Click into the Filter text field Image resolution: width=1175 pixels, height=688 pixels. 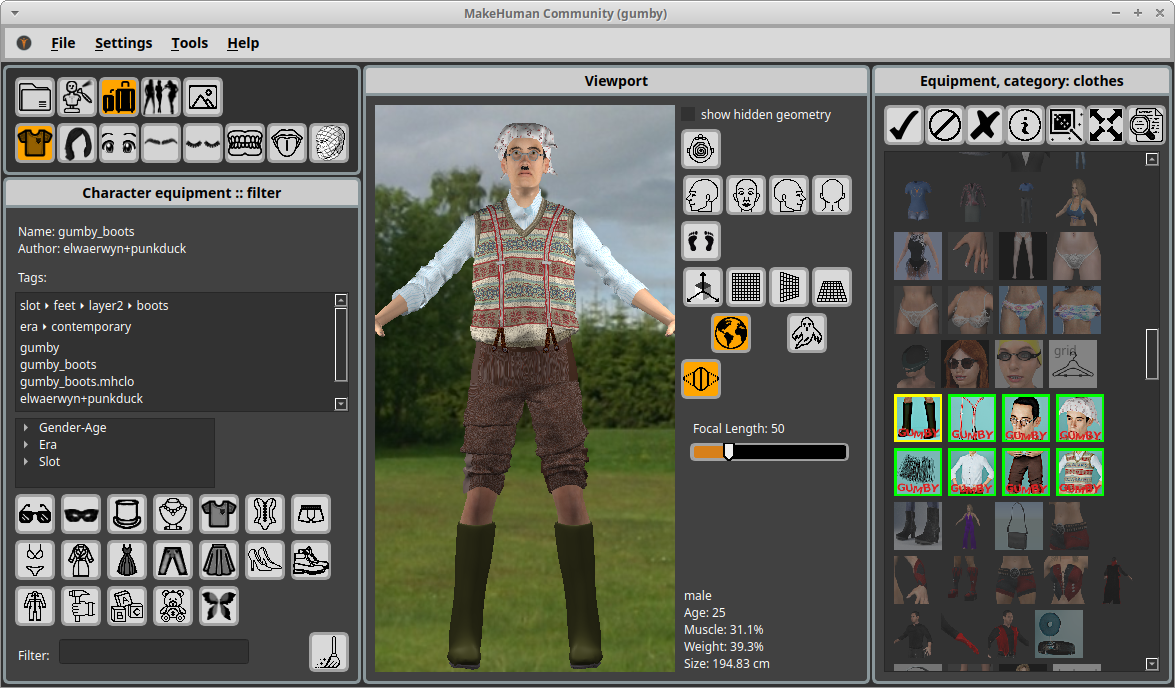(153, 652)
